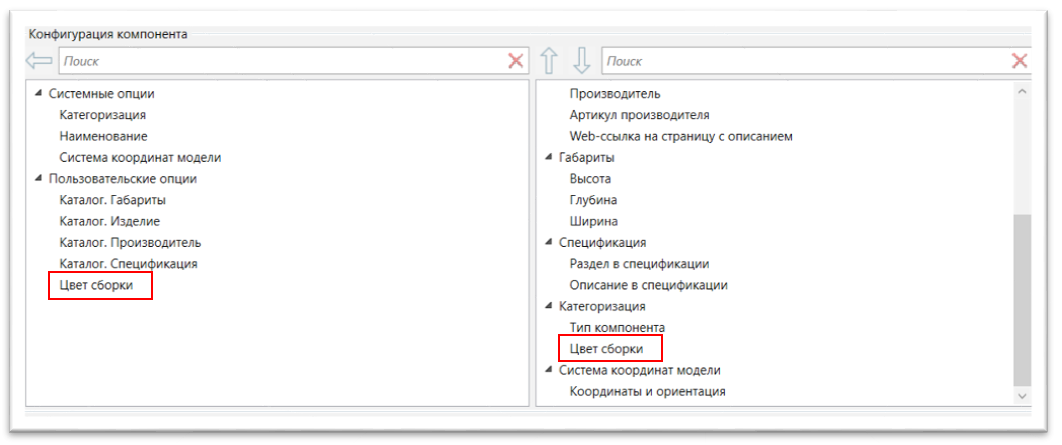Select Координаты и ориентация item
The width and height of the screenshot is (1062, 445).
point(647,392)
